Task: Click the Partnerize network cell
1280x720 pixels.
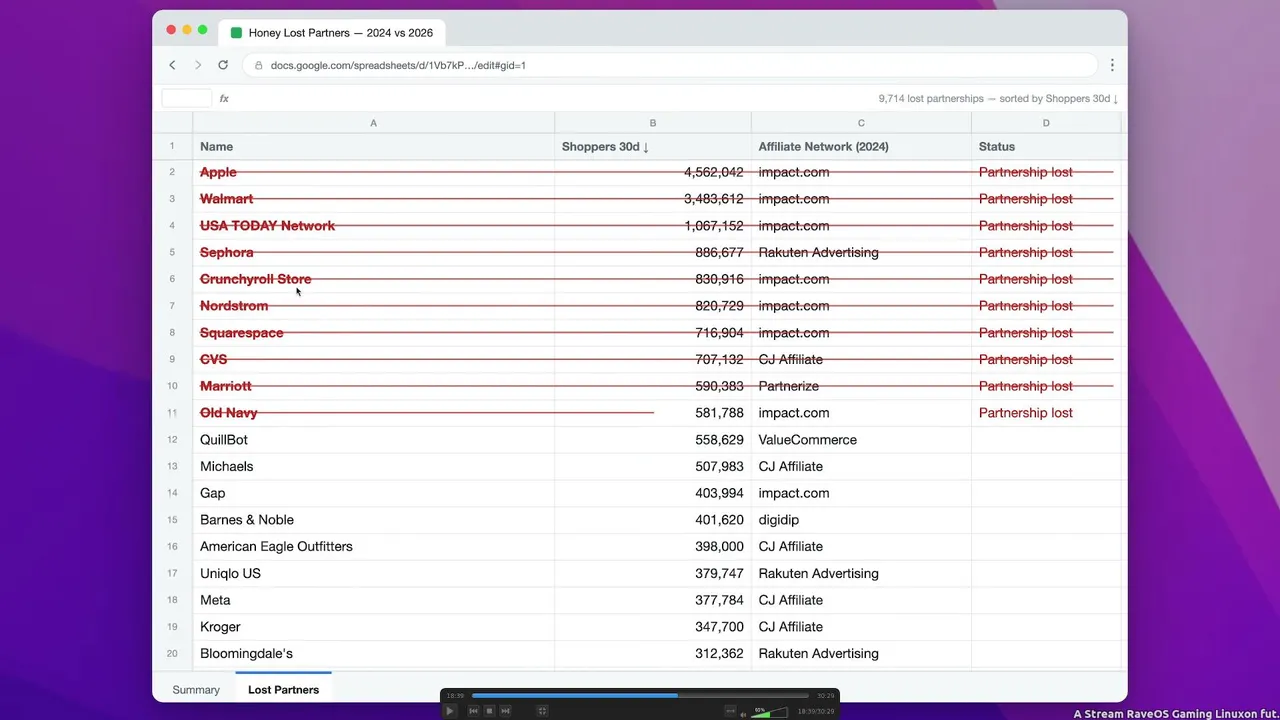Action: pyautogui.click(x=861, y=386)
